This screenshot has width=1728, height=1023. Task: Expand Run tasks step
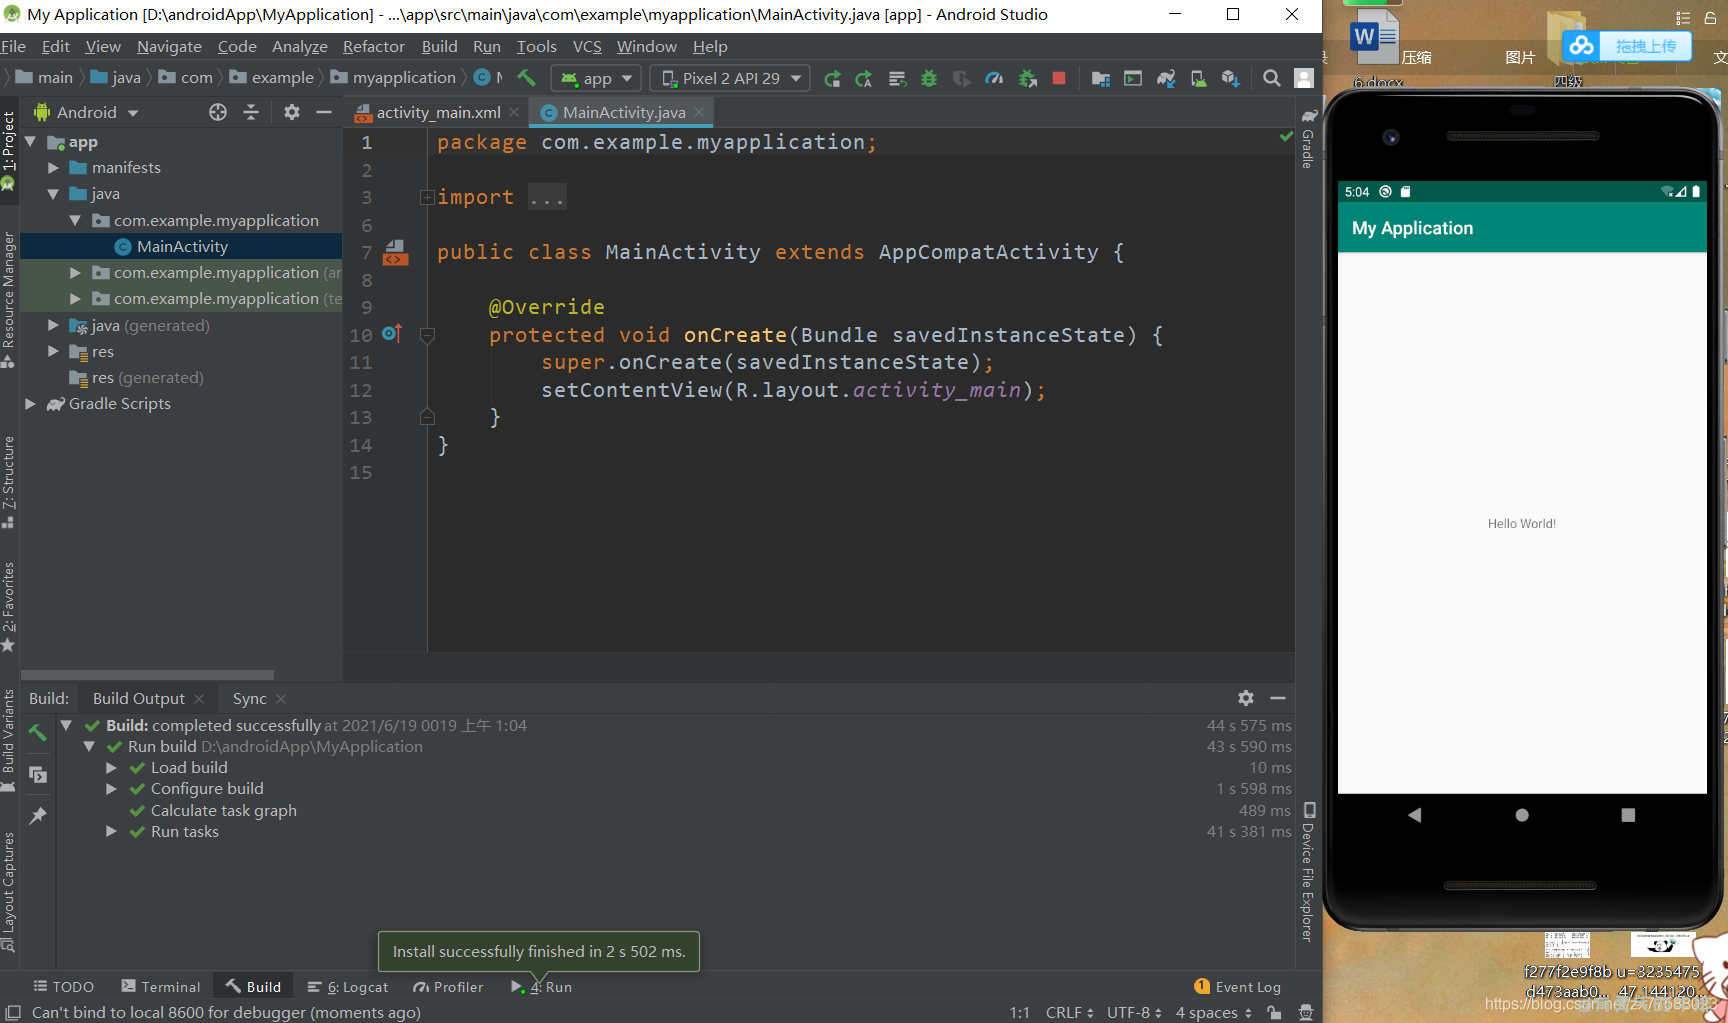tap(111, 832)
